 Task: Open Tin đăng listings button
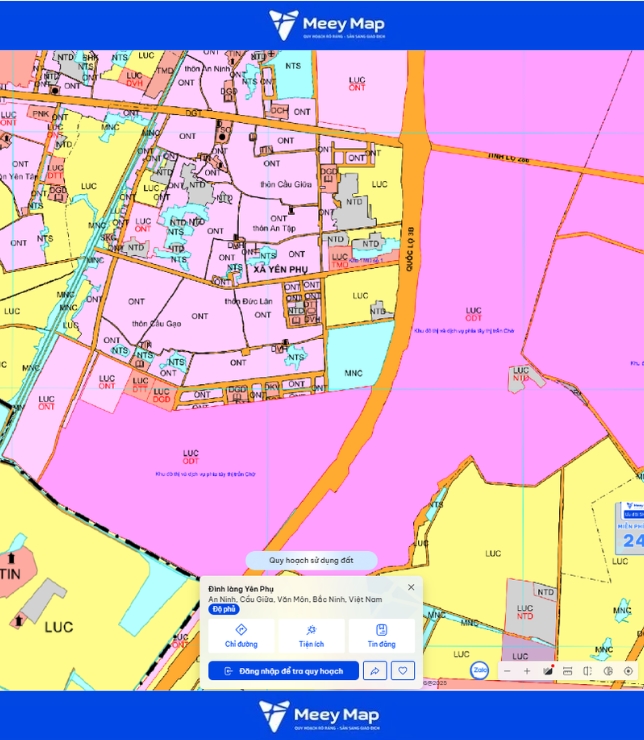tap(382, 636)
